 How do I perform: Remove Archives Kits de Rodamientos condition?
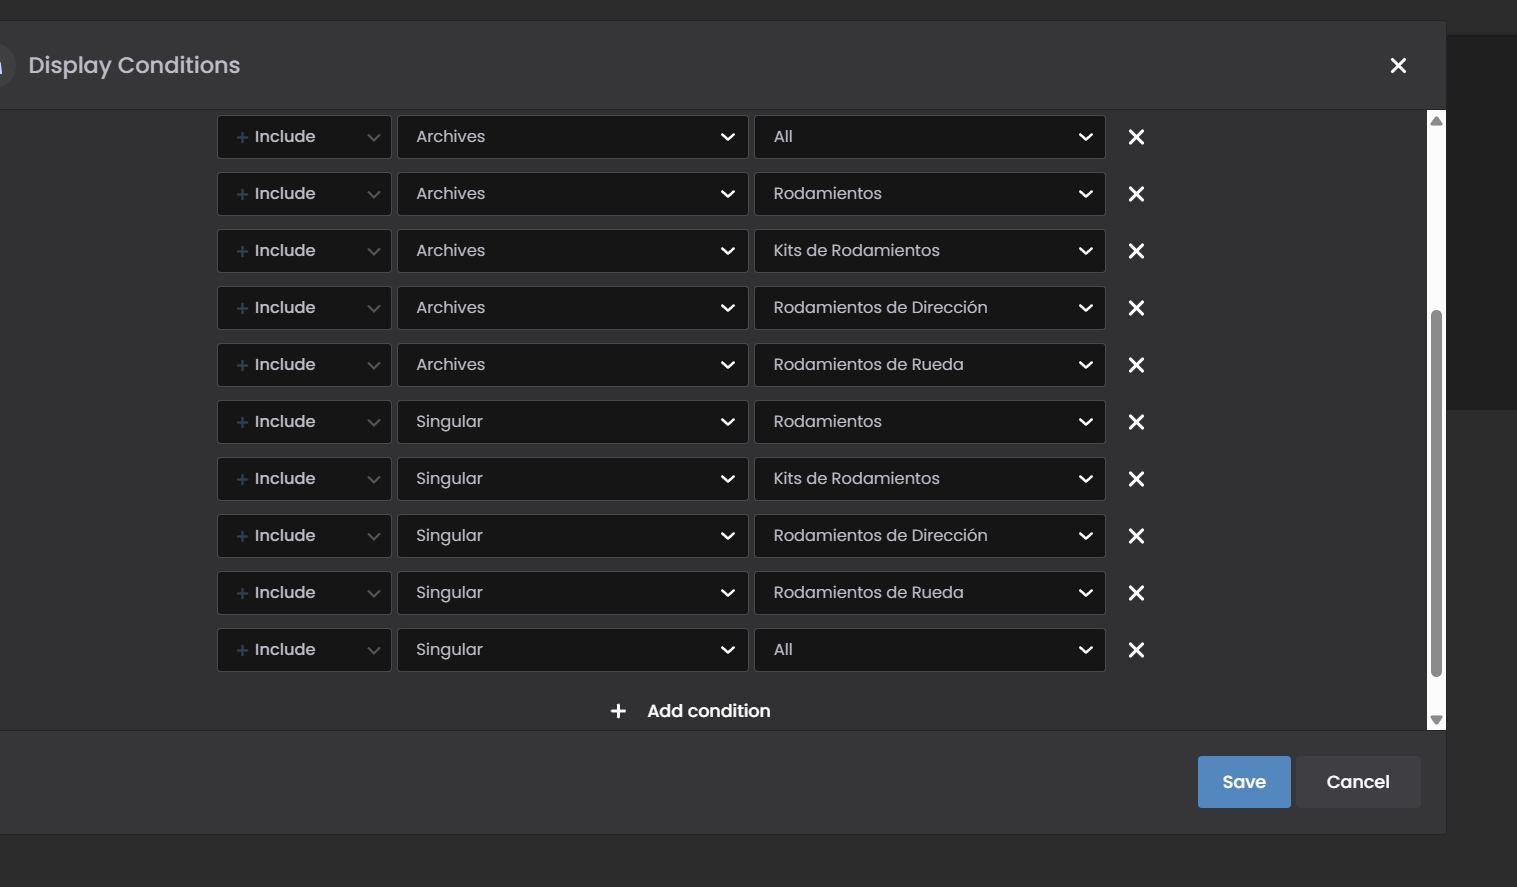(x=1136, y=251)
